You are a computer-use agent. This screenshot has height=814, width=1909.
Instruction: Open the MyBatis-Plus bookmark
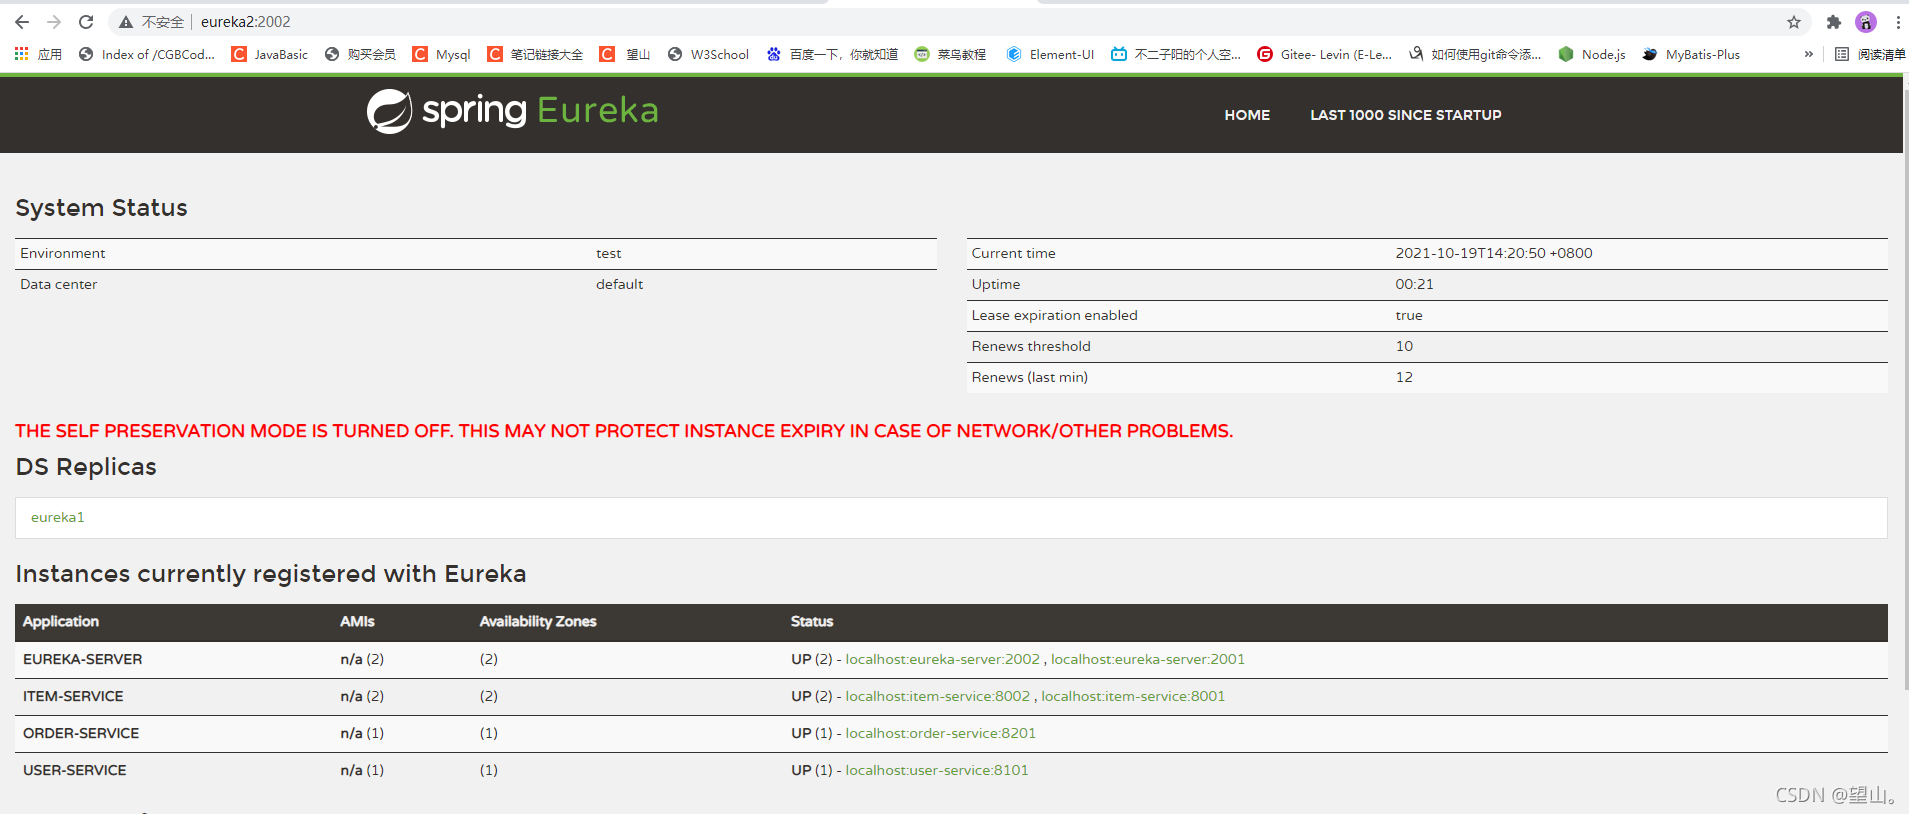point(1691,54)
